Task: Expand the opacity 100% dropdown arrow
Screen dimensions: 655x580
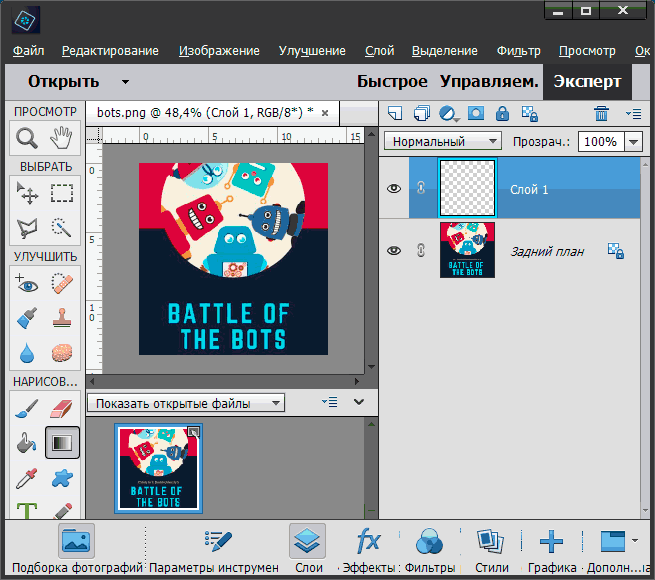Action: (x=633, y=142)
